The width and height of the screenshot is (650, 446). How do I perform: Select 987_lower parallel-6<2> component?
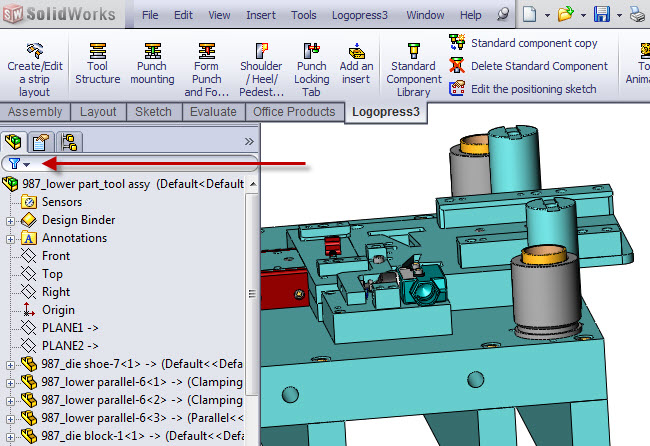(132, 400)
